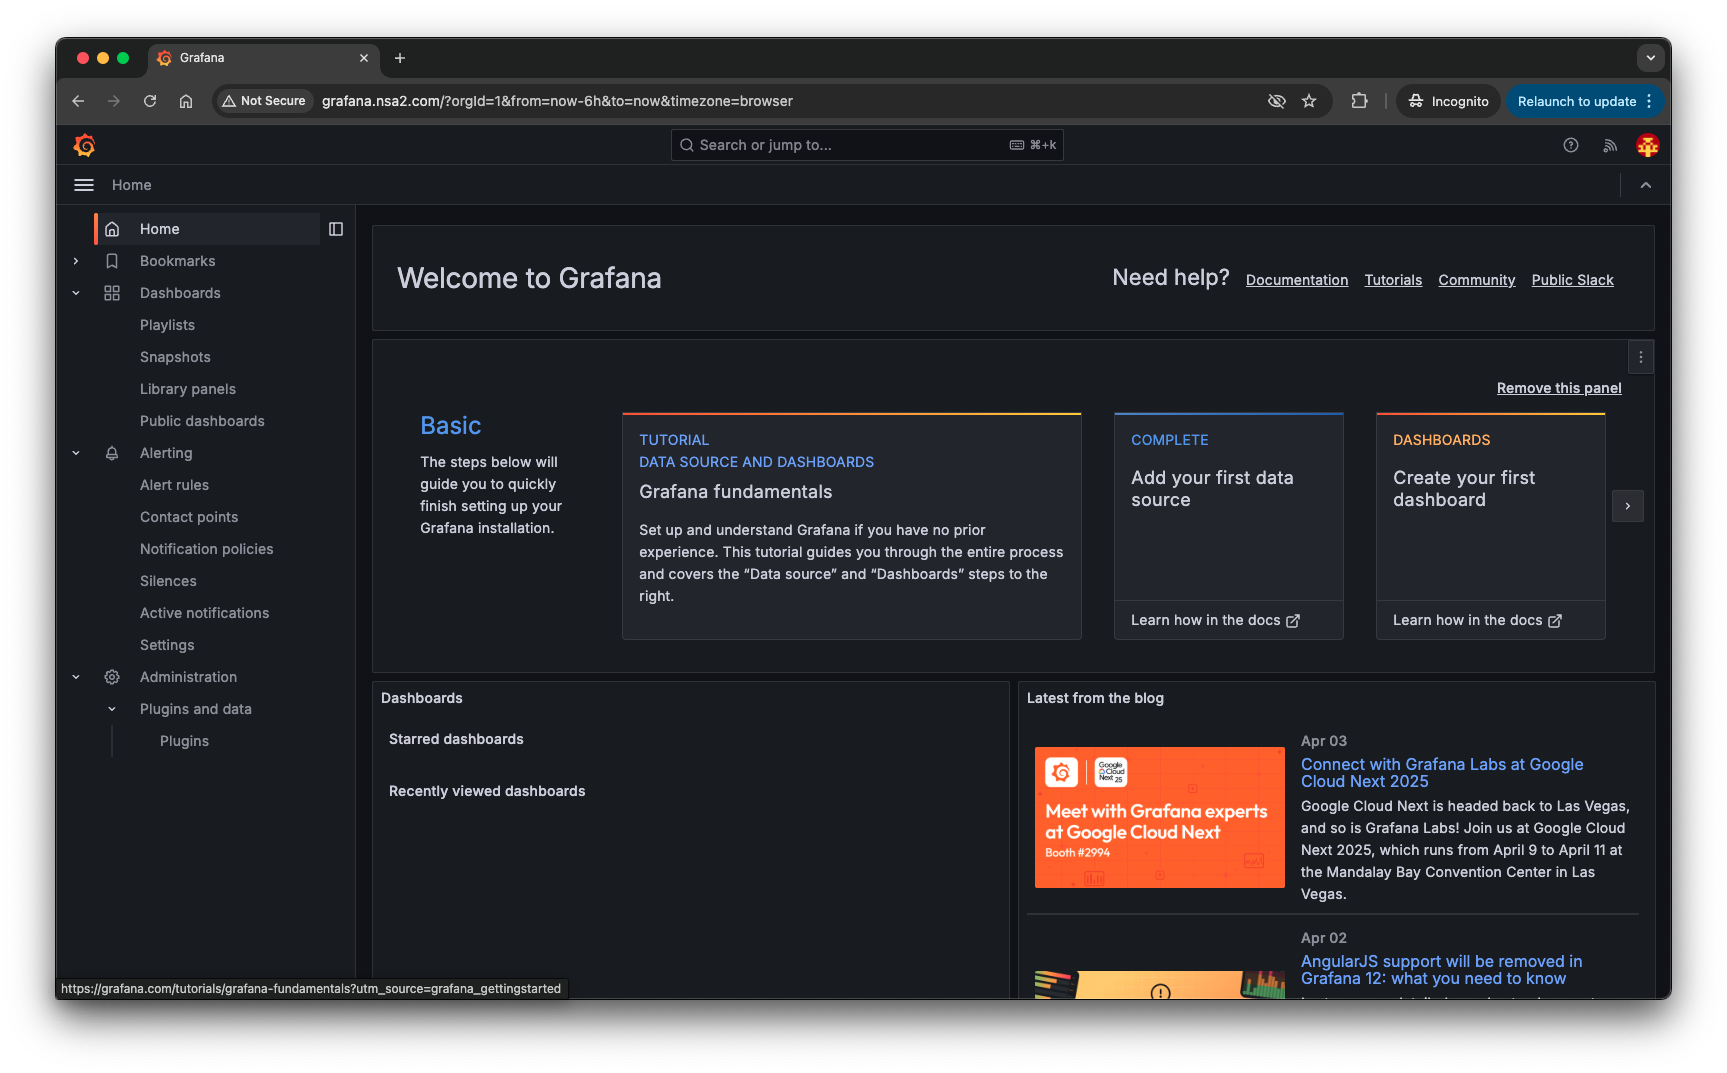Screen dimensions: 1727x1073
Task: Open the Documentation link
Action: (x=1297, y=280)
